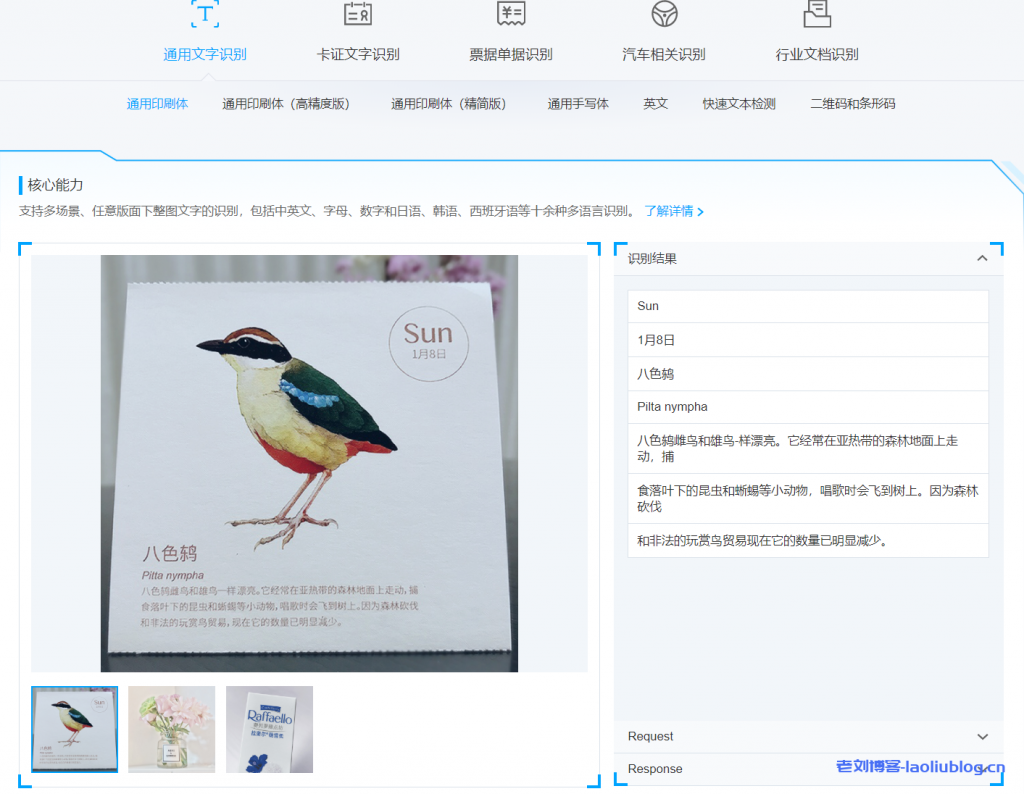Viewport: 1024px width, 794px height.
Task: Click the 票据单据识别 bill recognition icon
Action: click(510, 15)
